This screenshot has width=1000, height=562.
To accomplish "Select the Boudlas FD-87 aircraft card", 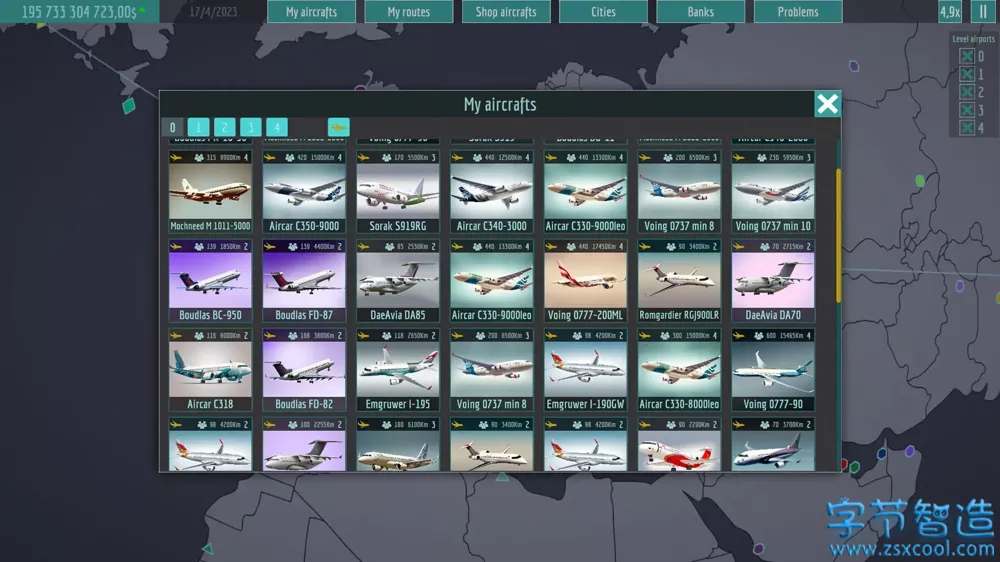I will pyautogui.click(x=304, y=281).
